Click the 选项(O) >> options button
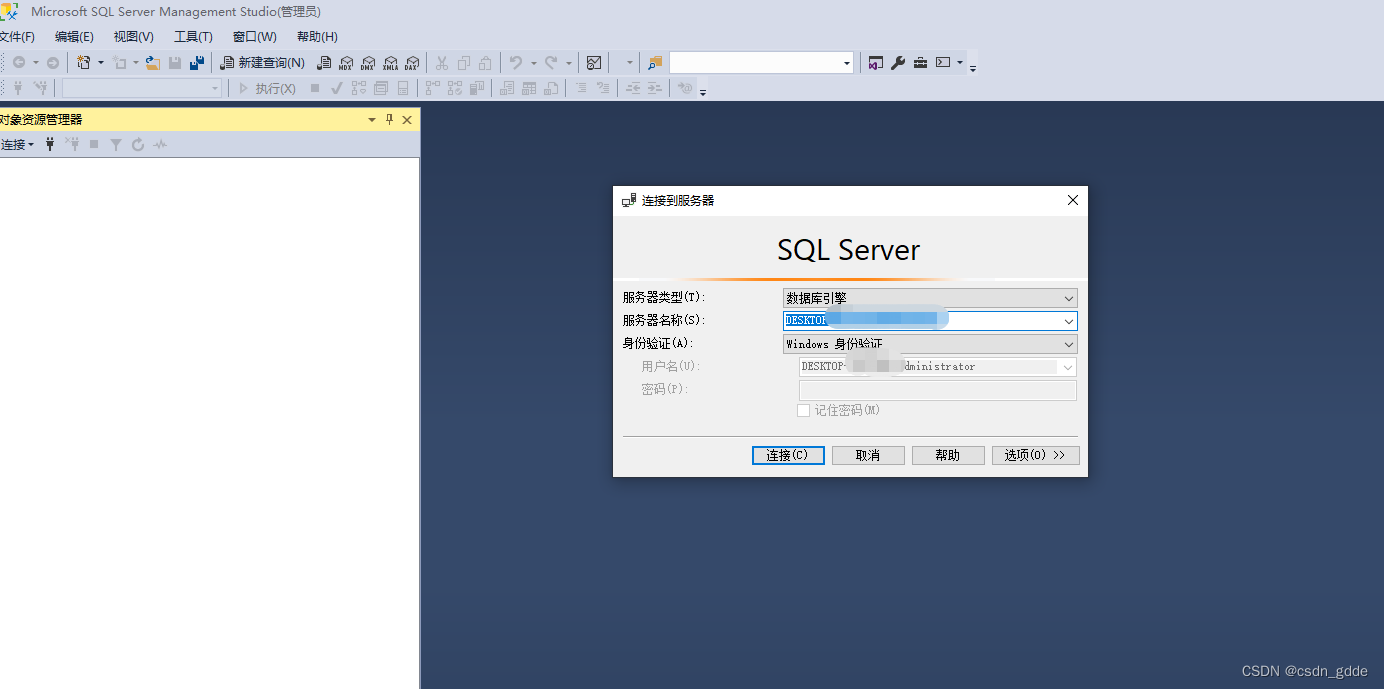 [1035, 455]
